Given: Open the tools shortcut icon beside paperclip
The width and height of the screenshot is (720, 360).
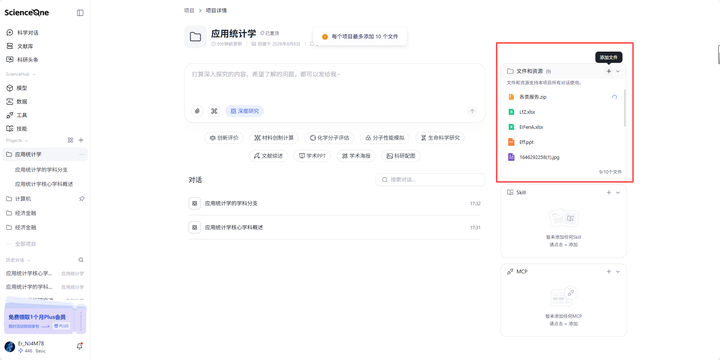Looking at the screenshot, I should (x=214, y=111).
